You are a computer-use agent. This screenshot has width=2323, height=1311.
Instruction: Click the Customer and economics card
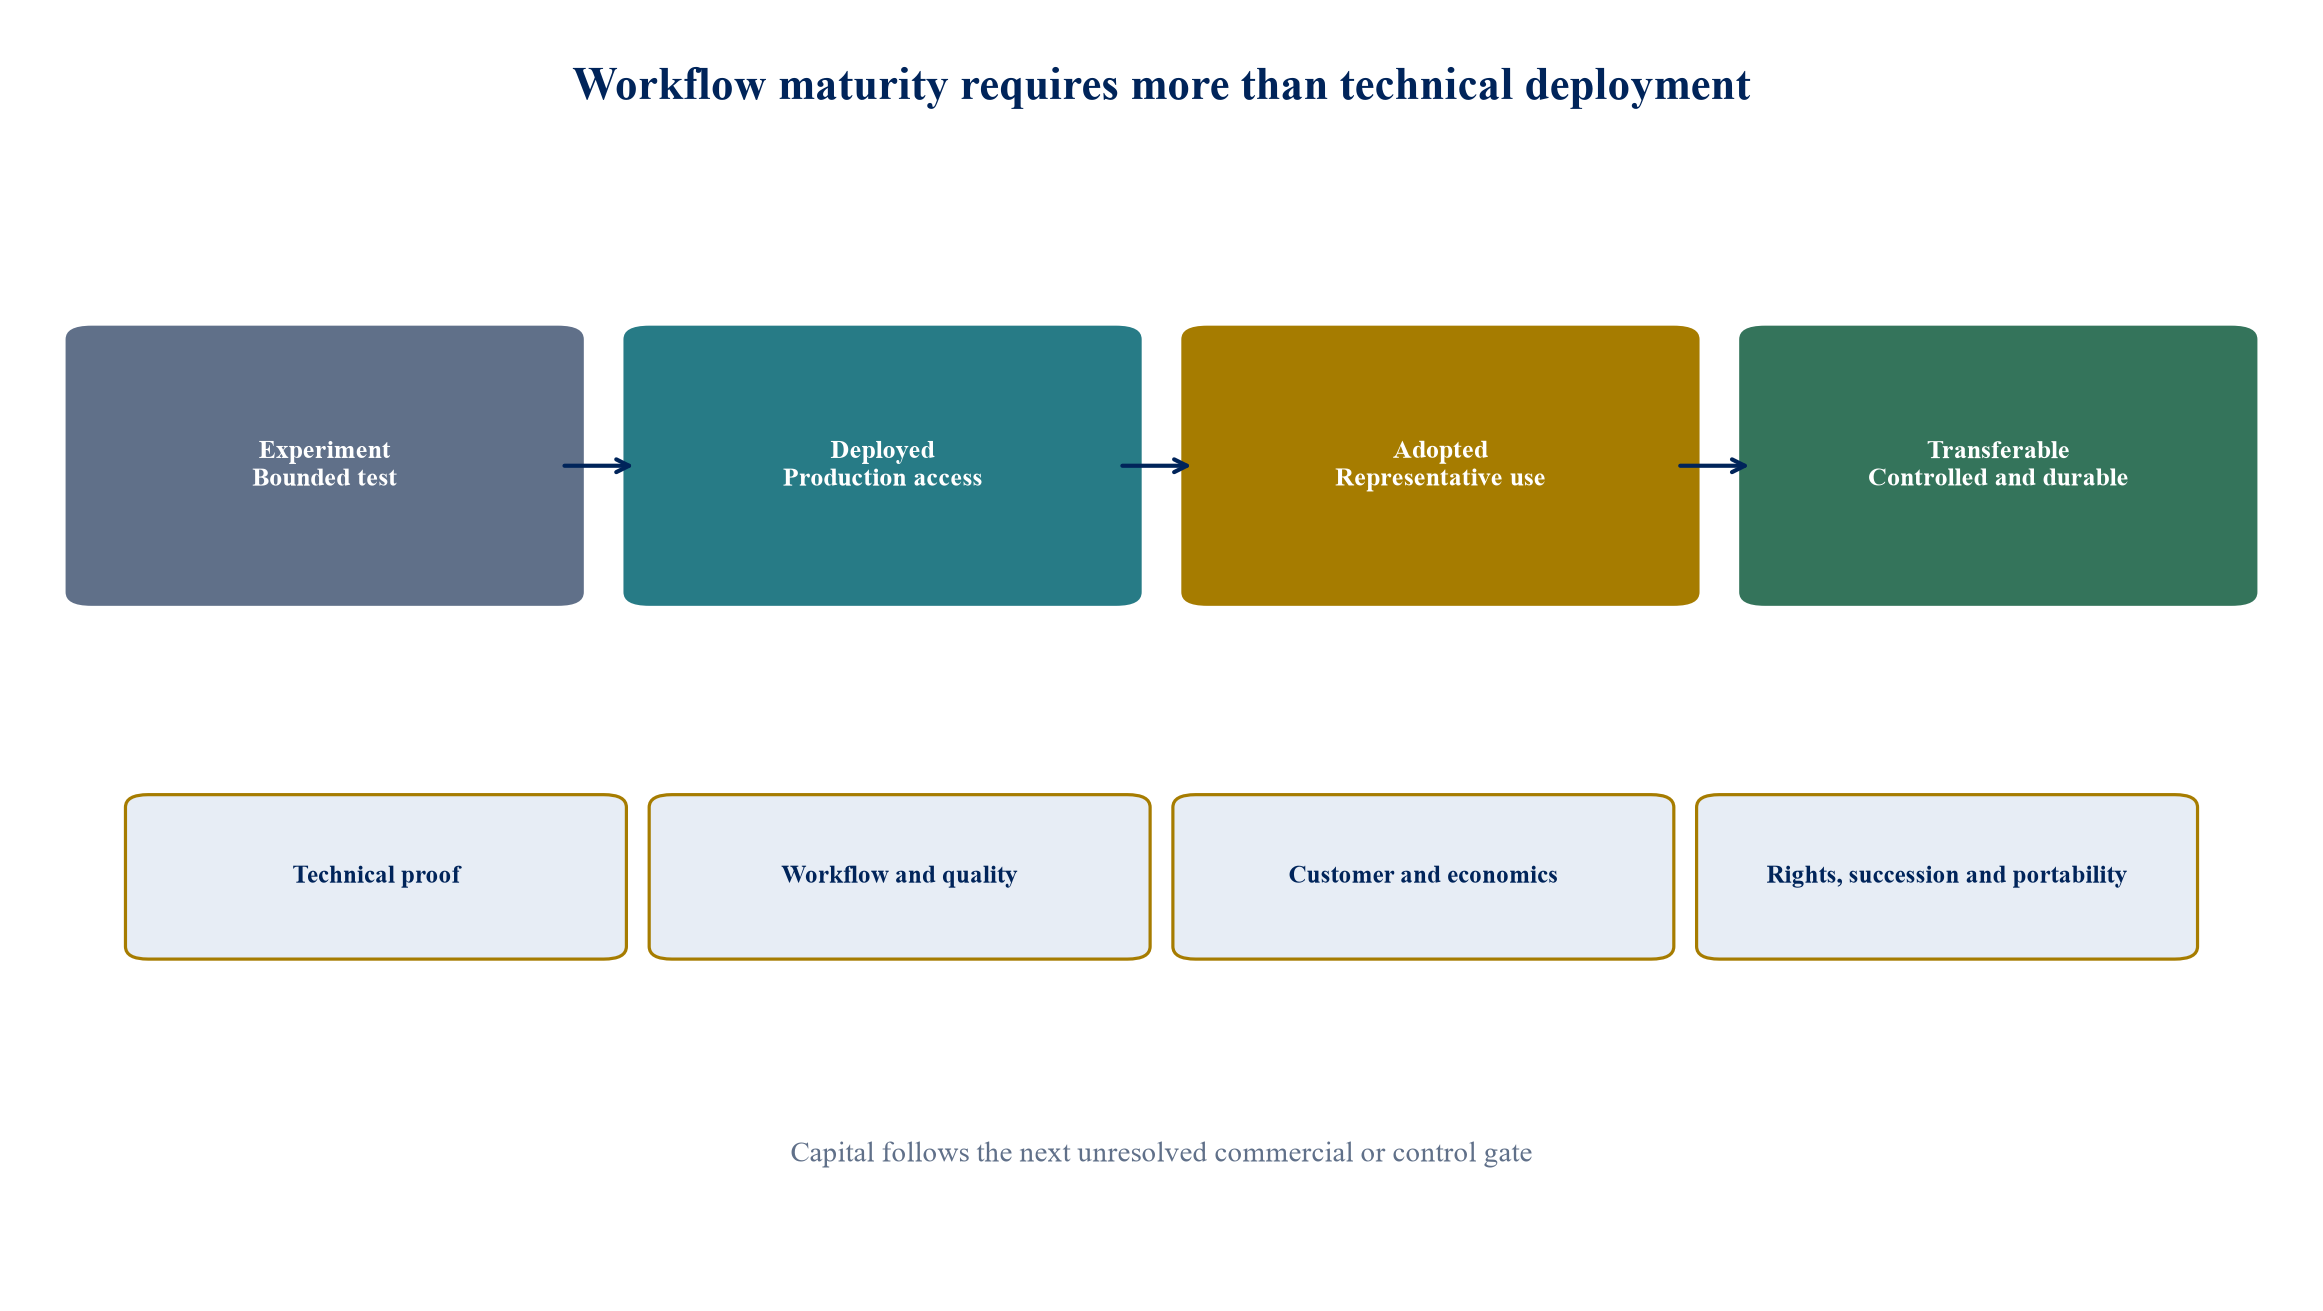1423,877
